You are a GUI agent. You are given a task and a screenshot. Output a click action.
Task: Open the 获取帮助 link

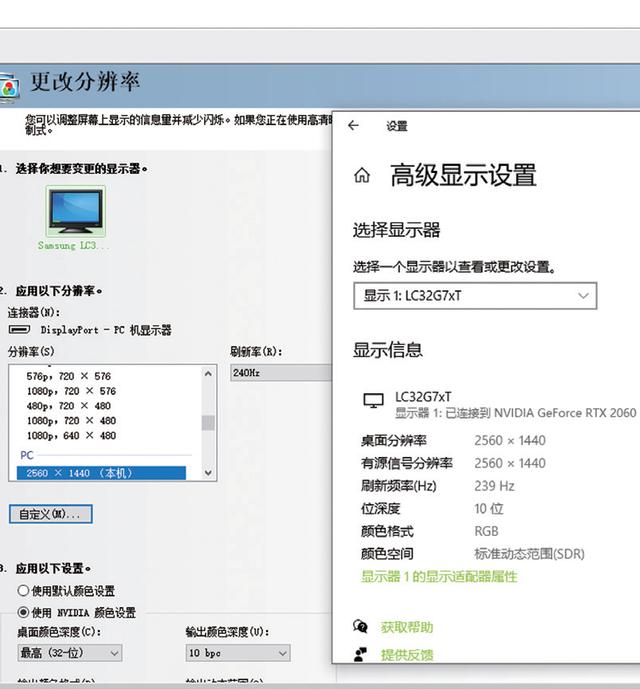pos(407,627)
